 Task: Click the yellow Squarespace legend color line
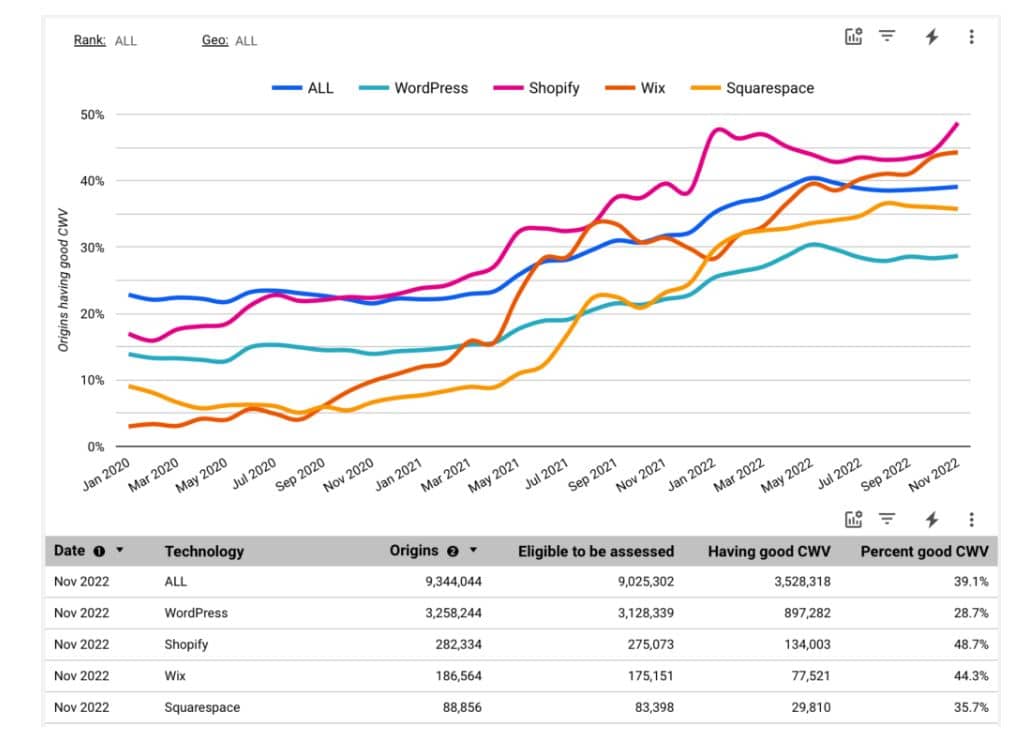point(705,88)
